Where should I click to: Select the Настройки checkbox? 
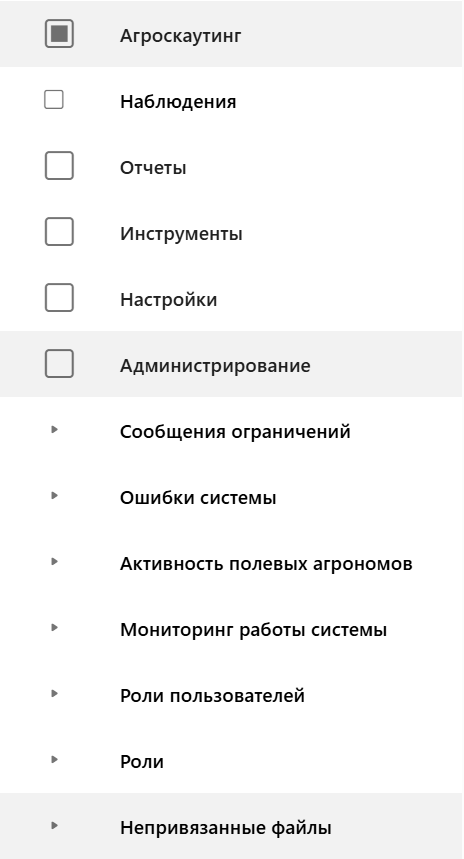pyautogui.click(x=59, y=298)
